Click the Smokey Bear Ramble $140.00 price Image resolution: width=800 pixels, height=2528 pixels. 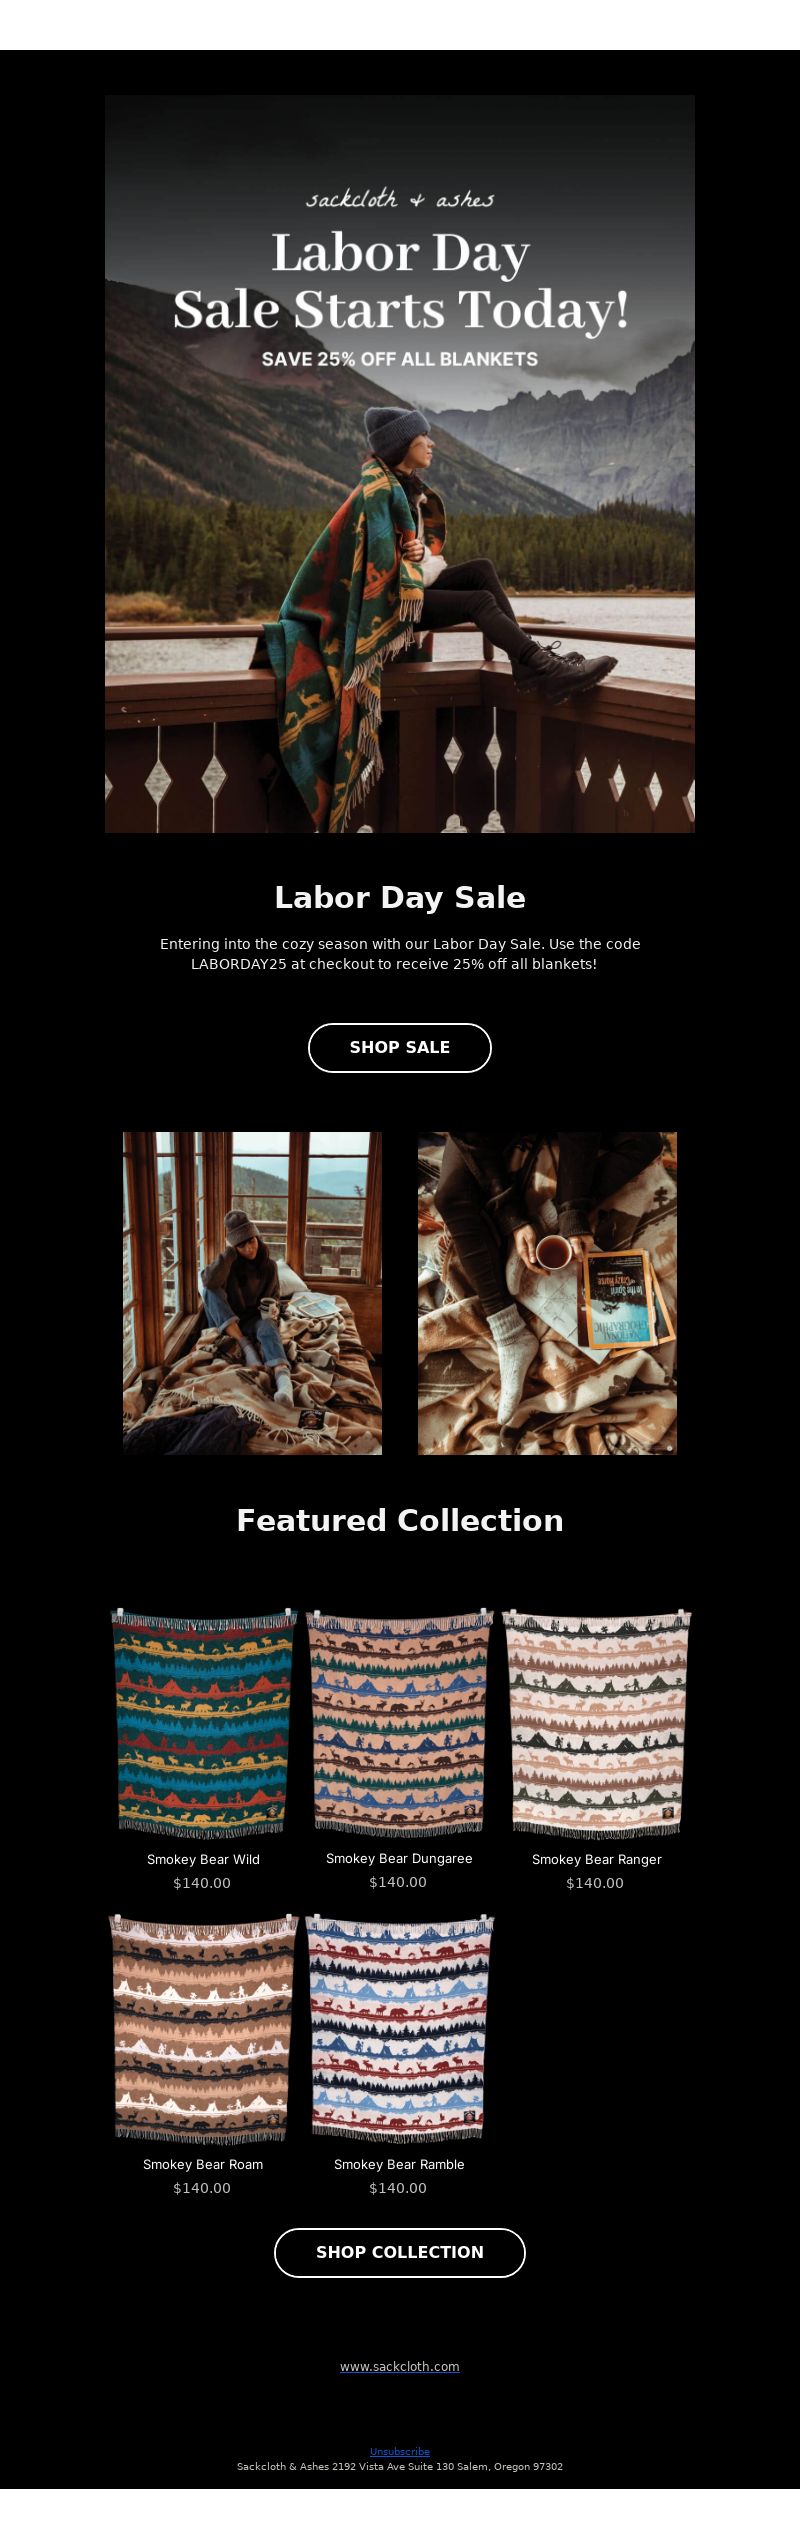tap(398, 2188)
